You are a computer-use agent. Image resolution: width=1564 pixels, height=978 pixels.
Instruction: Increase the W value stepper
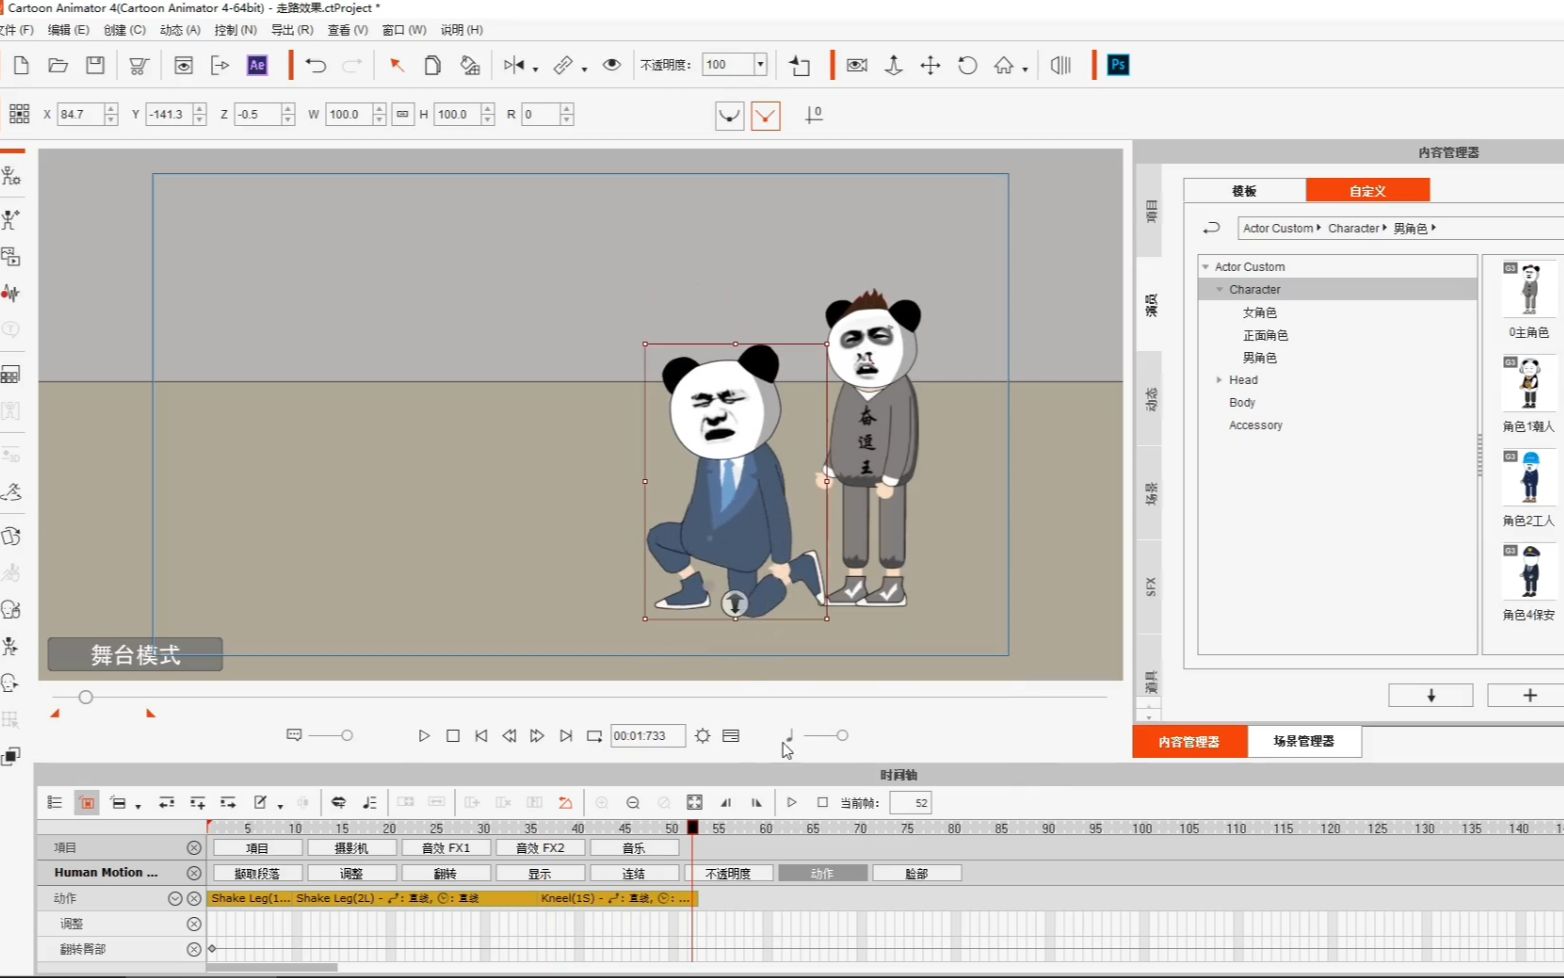[x=379, y=108]
